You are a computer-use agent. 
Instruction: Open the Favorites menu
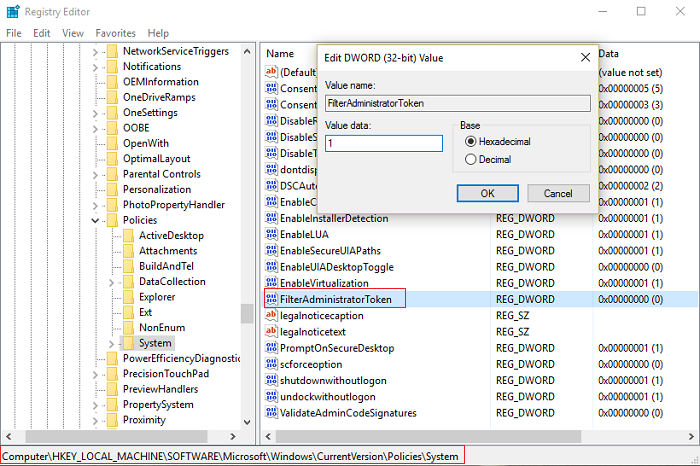[116, 33]
